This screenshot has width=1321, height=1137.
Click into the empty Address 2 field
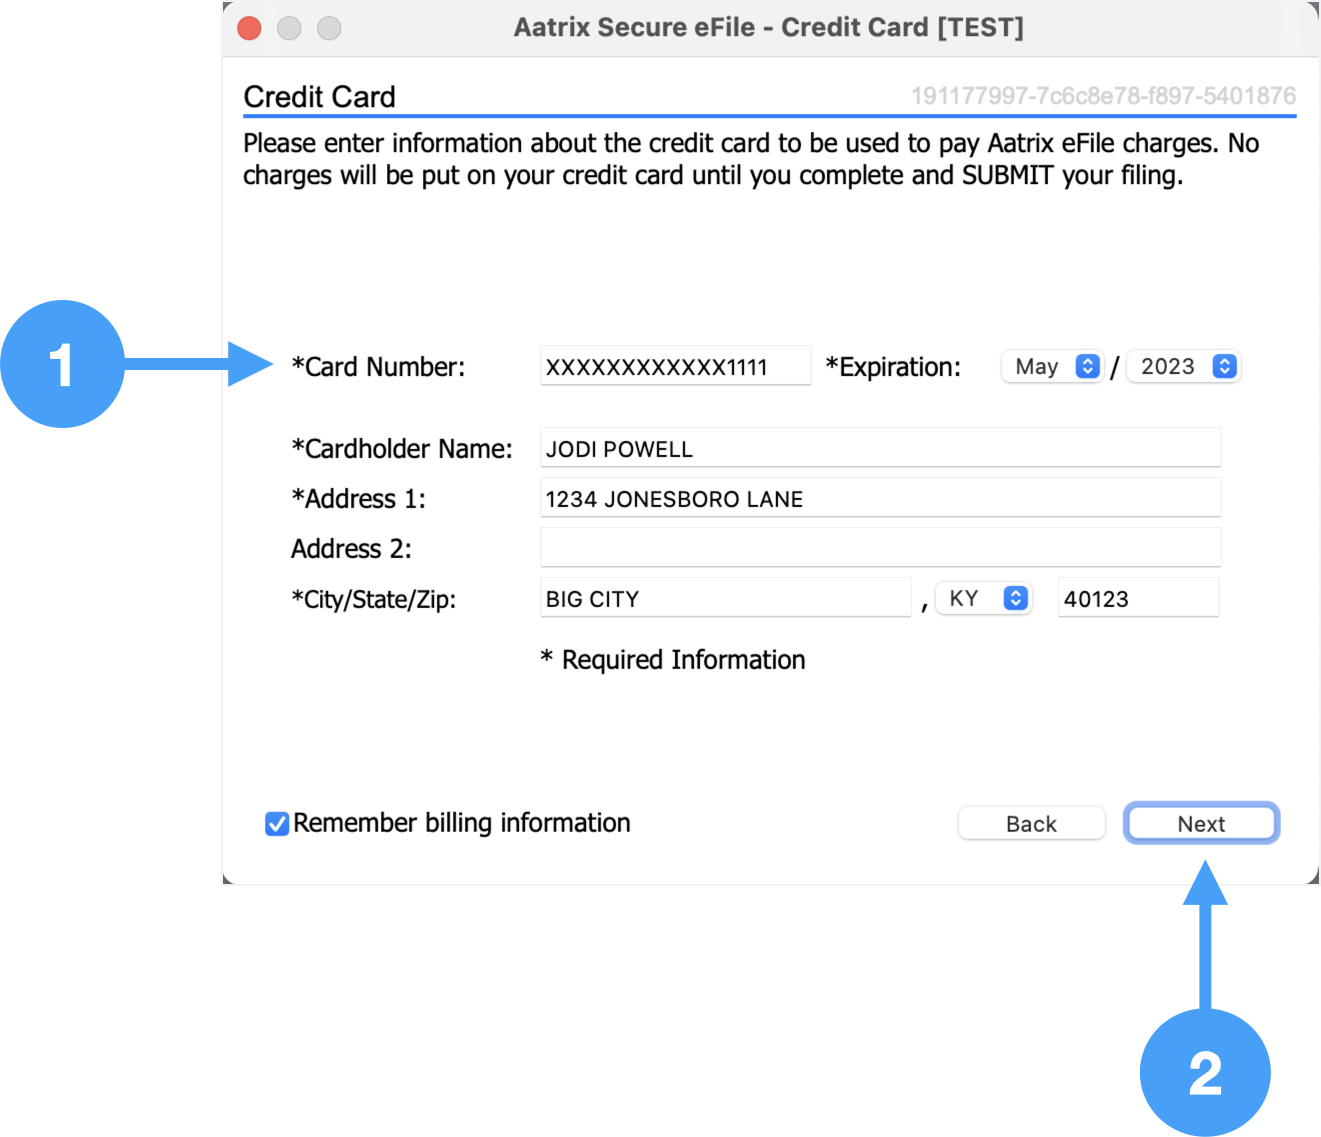(880, 548)
